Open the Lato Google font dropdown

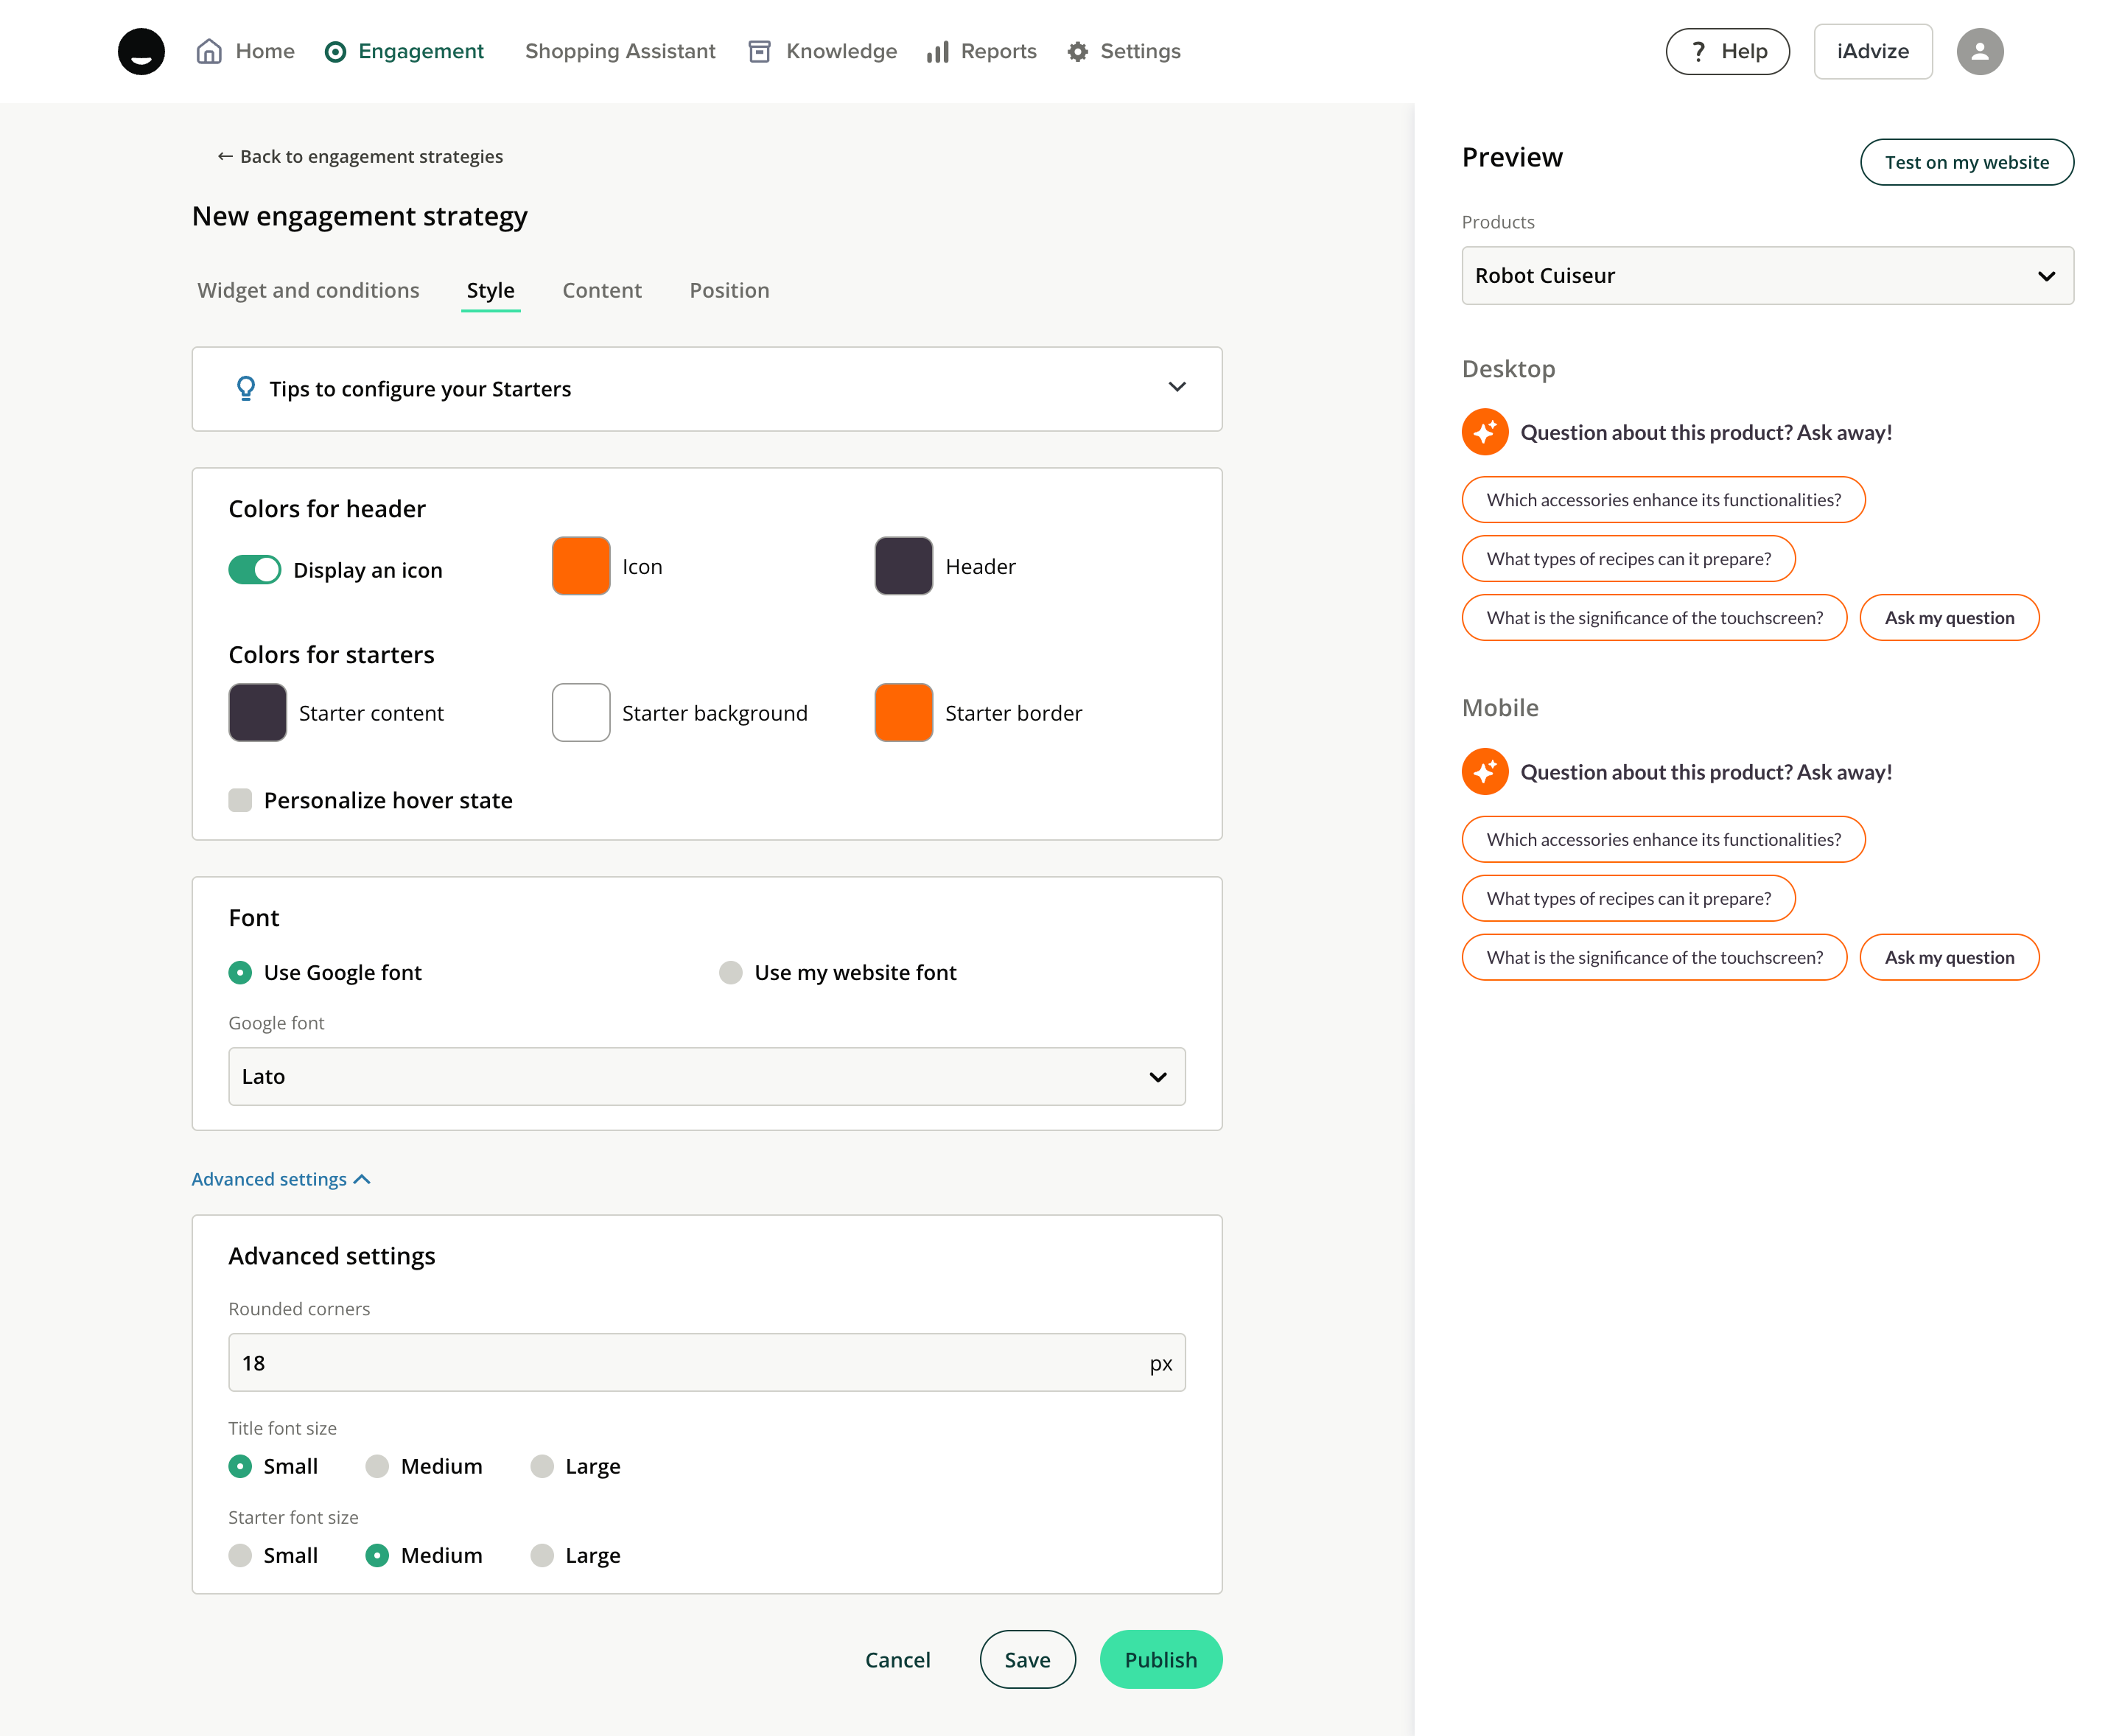tap(706, 1077)
